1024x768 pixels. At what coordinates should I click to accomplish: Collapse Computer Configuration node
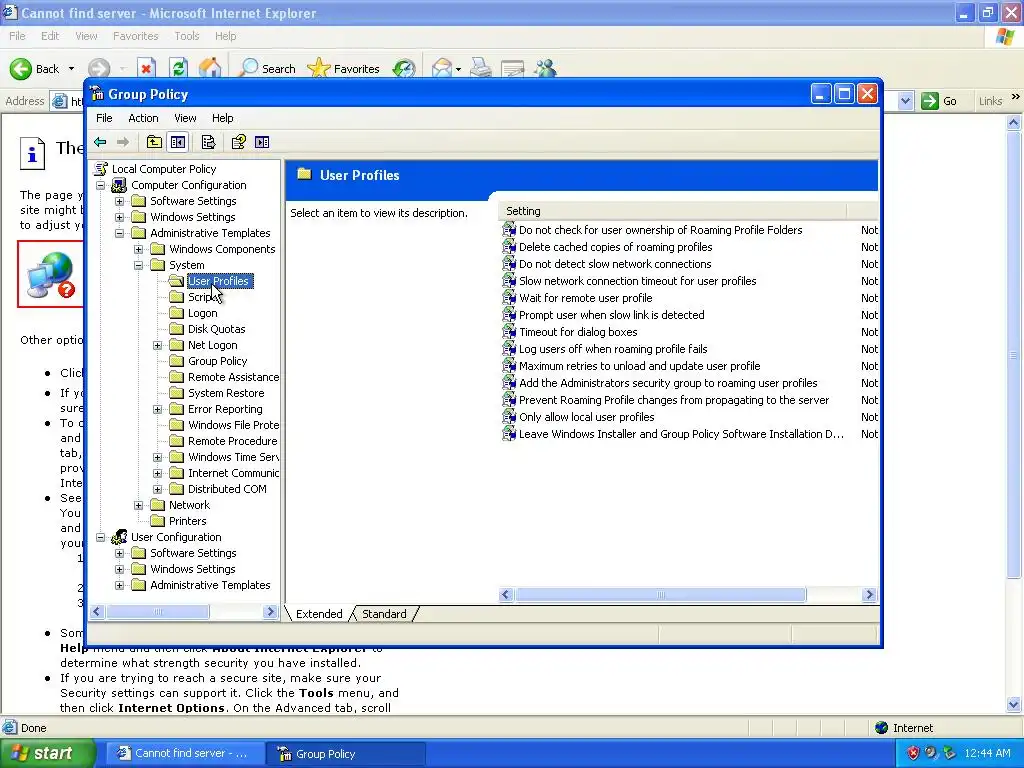pos(101,185)
